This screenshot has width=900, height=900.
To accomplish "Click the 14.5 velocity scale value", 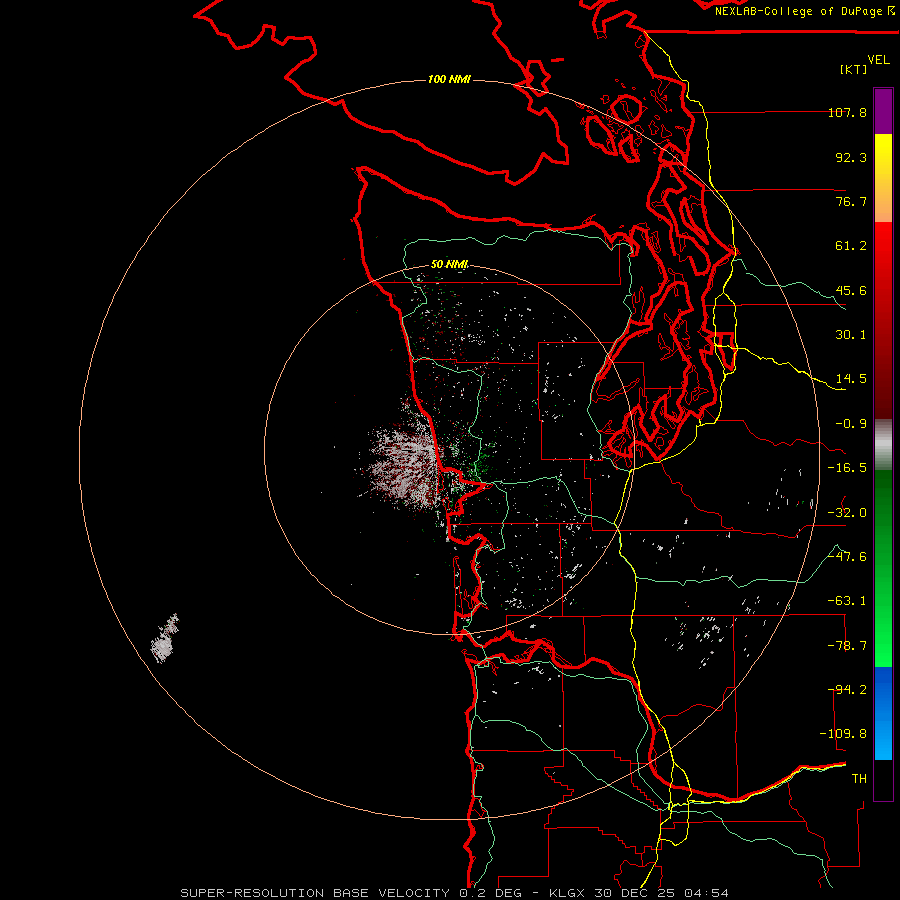I will point(851,379).
